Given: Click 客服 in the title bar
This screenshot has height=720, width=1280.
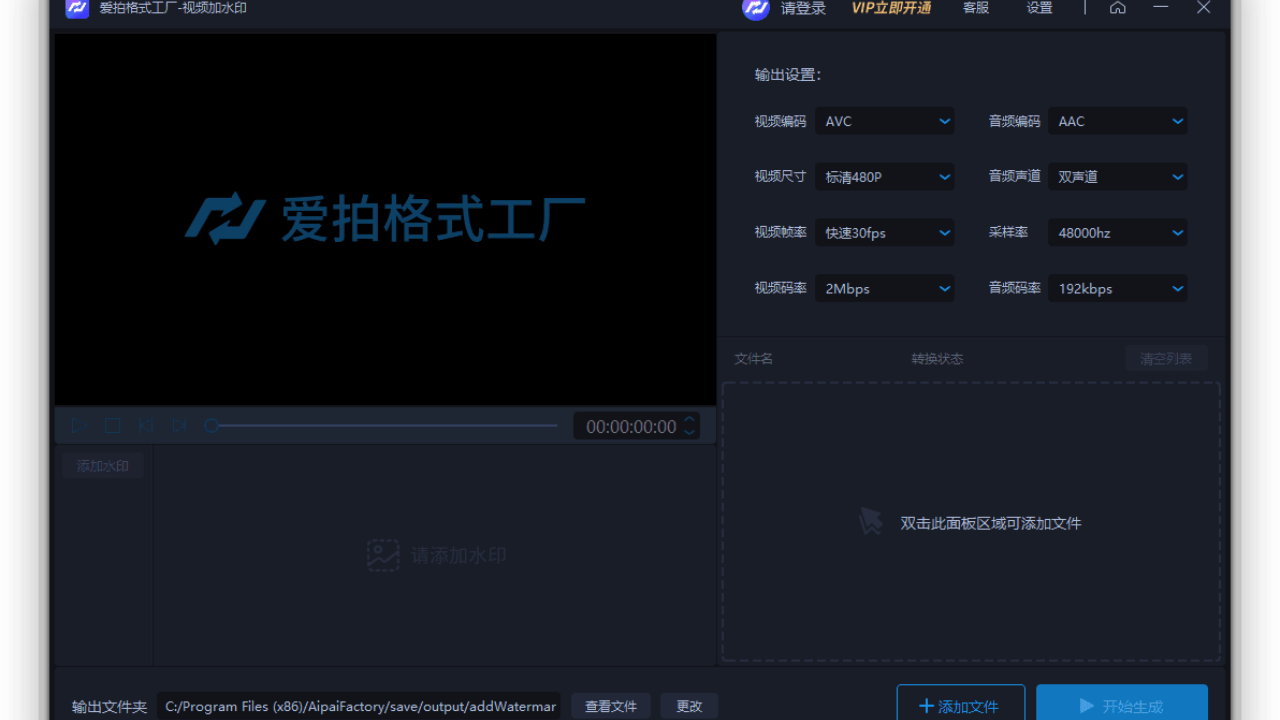Looking at the screenshot, I should coord(975,8).
